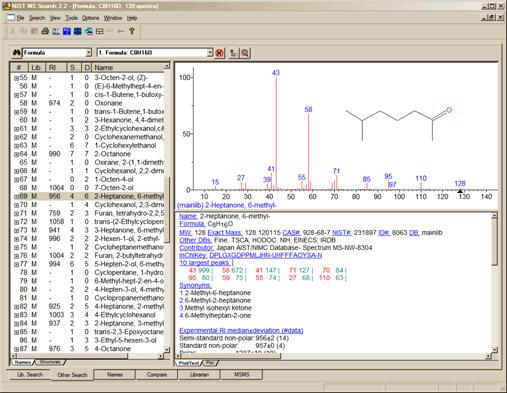Click the first blue window-layout toolbar icon
Screen dimensions: 507x393
[x=67, y=31]
